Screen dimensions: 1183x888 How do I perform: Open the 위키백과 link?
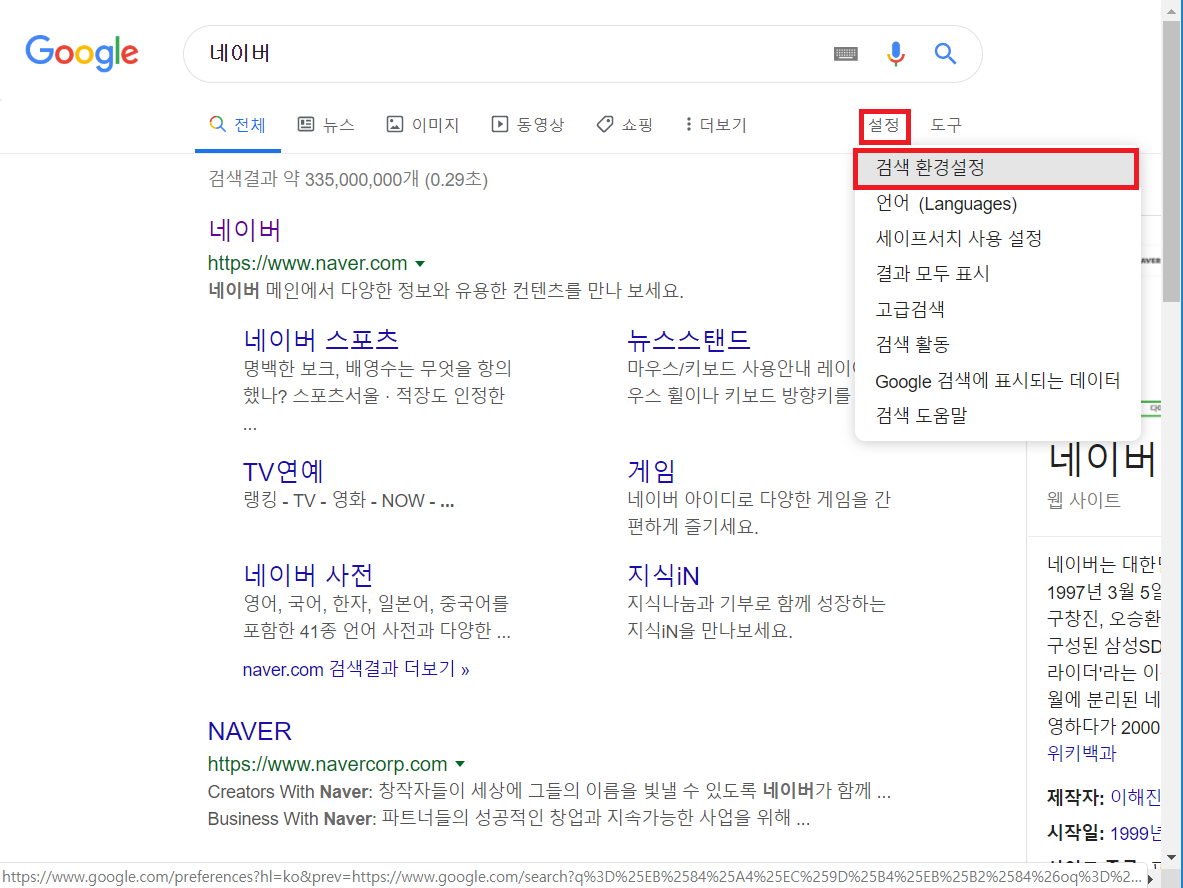point(1081,753)
